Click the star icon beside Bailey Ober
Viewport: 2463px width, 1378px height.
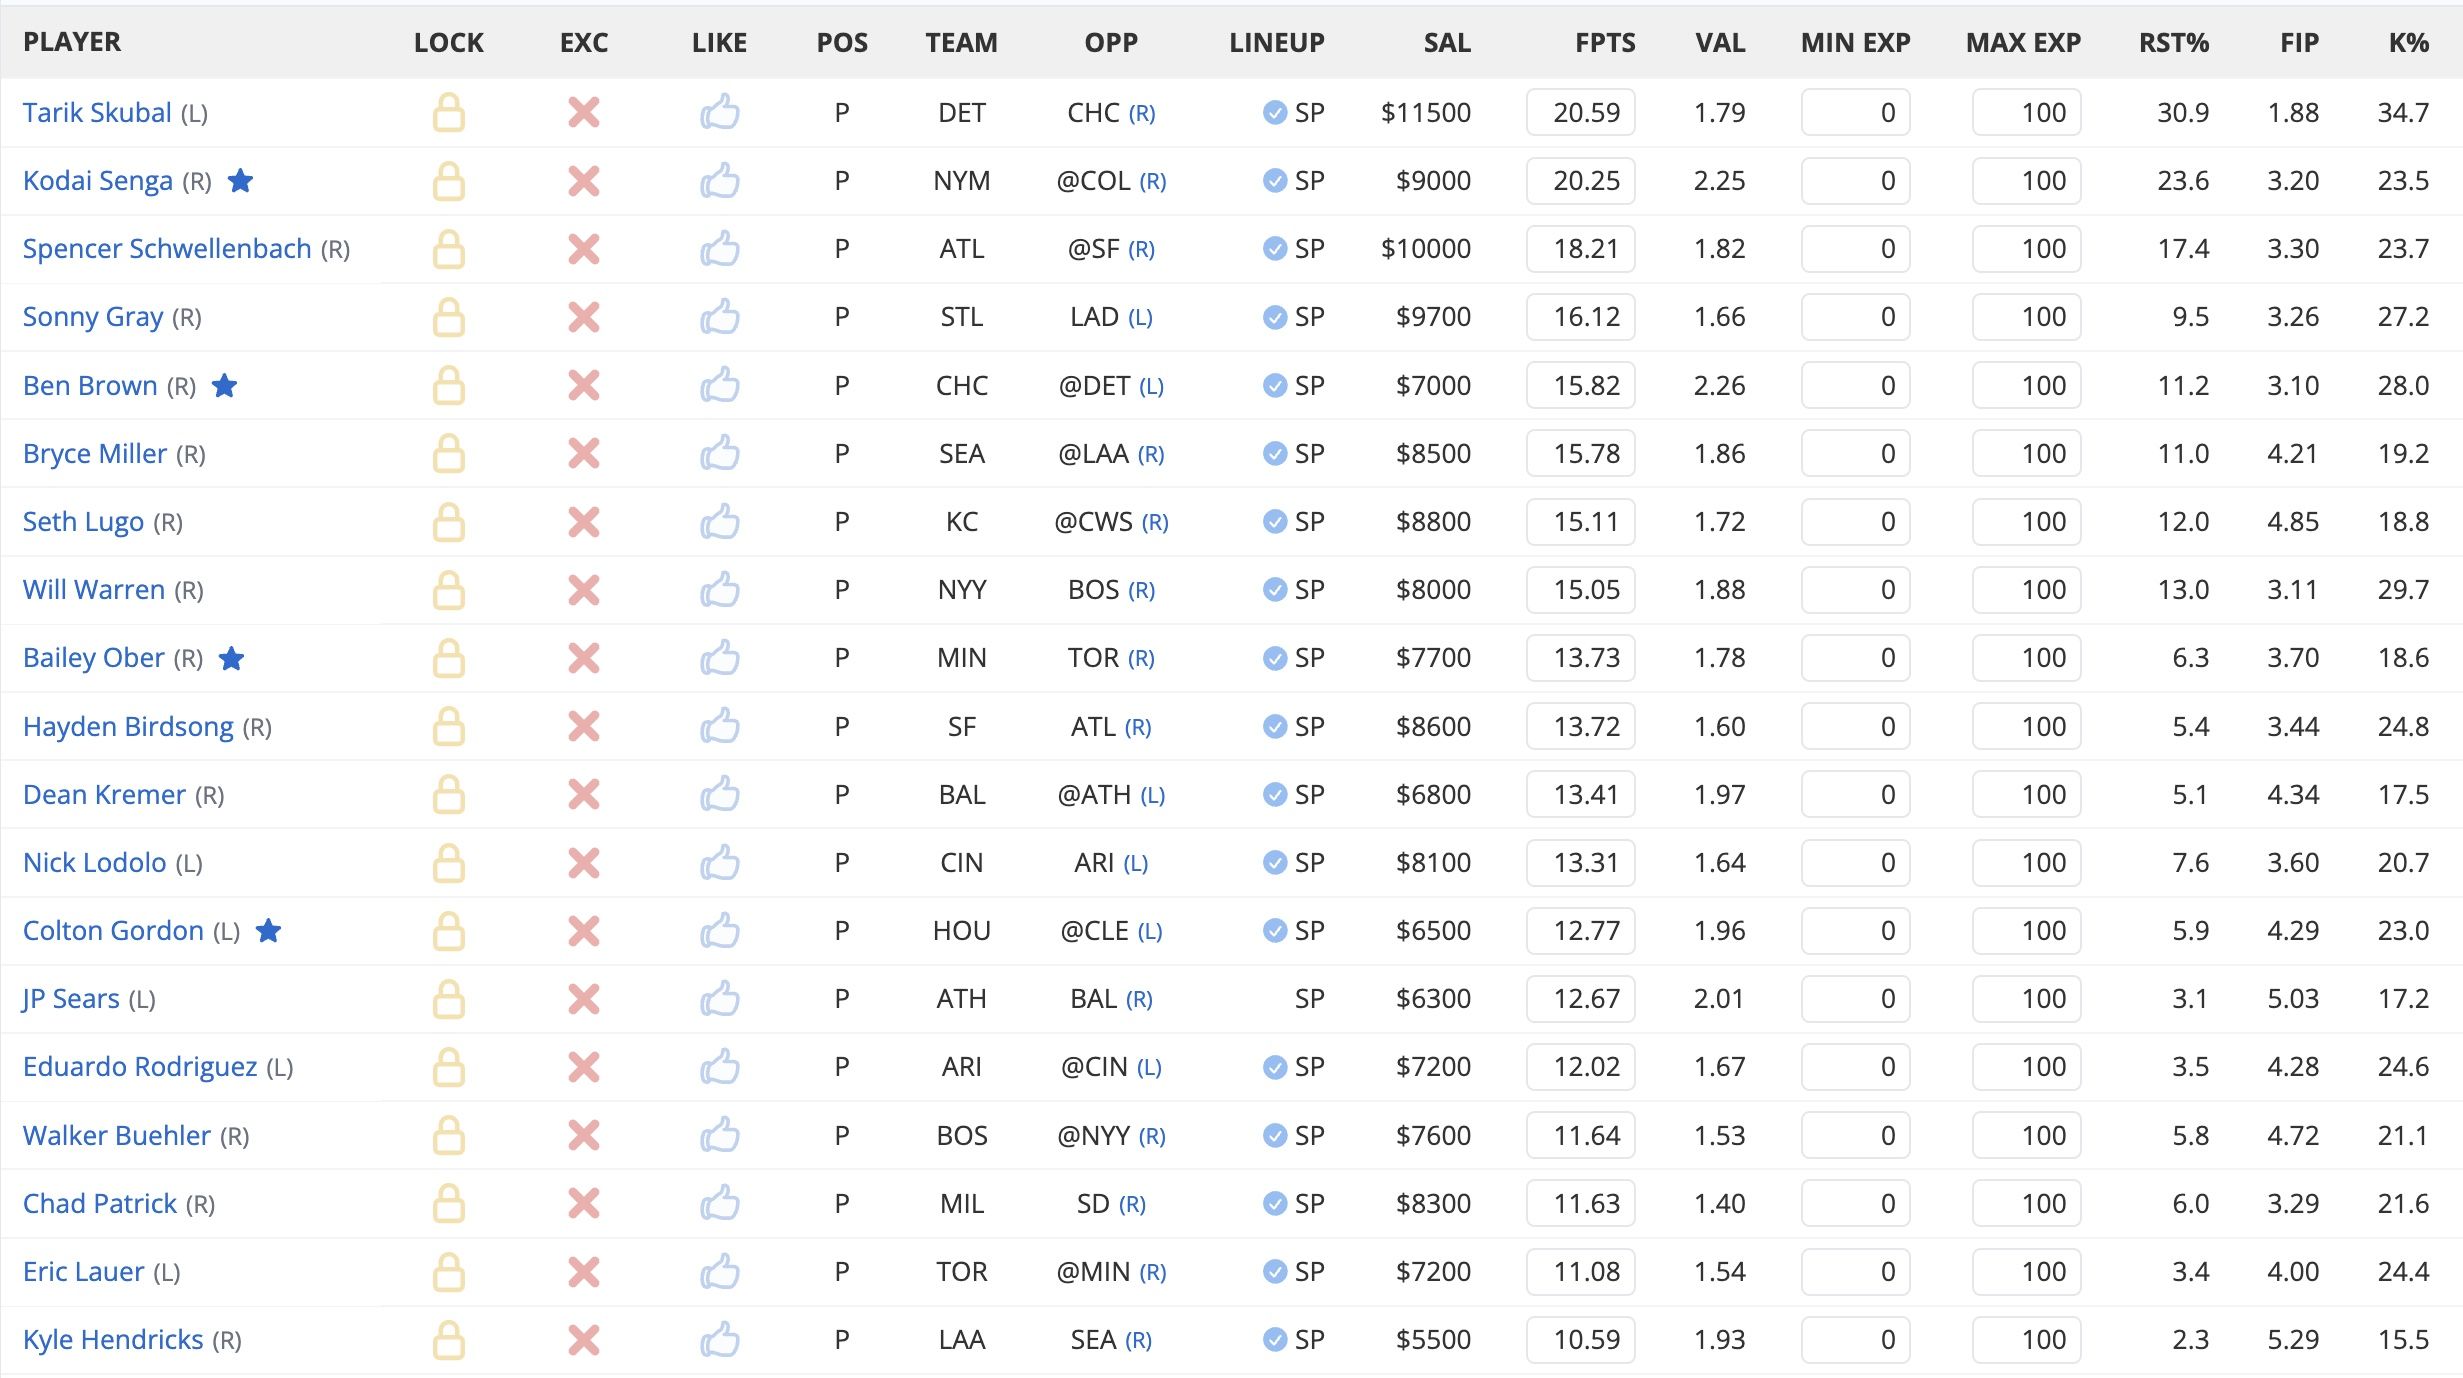(231, 658)
